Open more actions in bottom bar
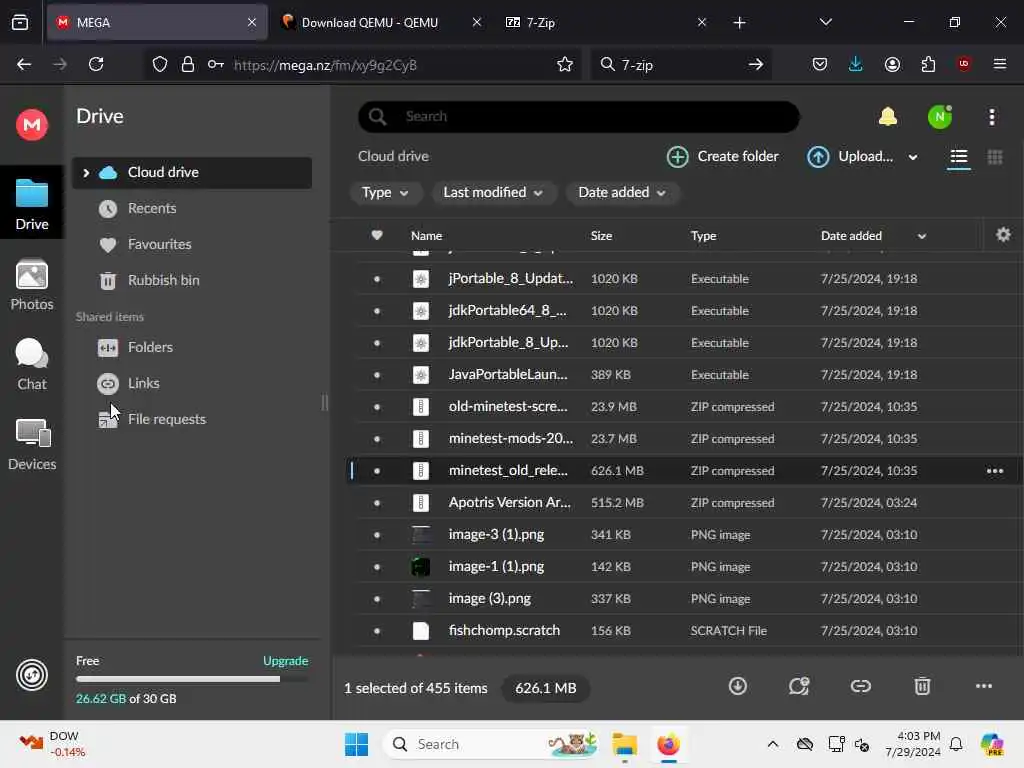 point(984,686)
